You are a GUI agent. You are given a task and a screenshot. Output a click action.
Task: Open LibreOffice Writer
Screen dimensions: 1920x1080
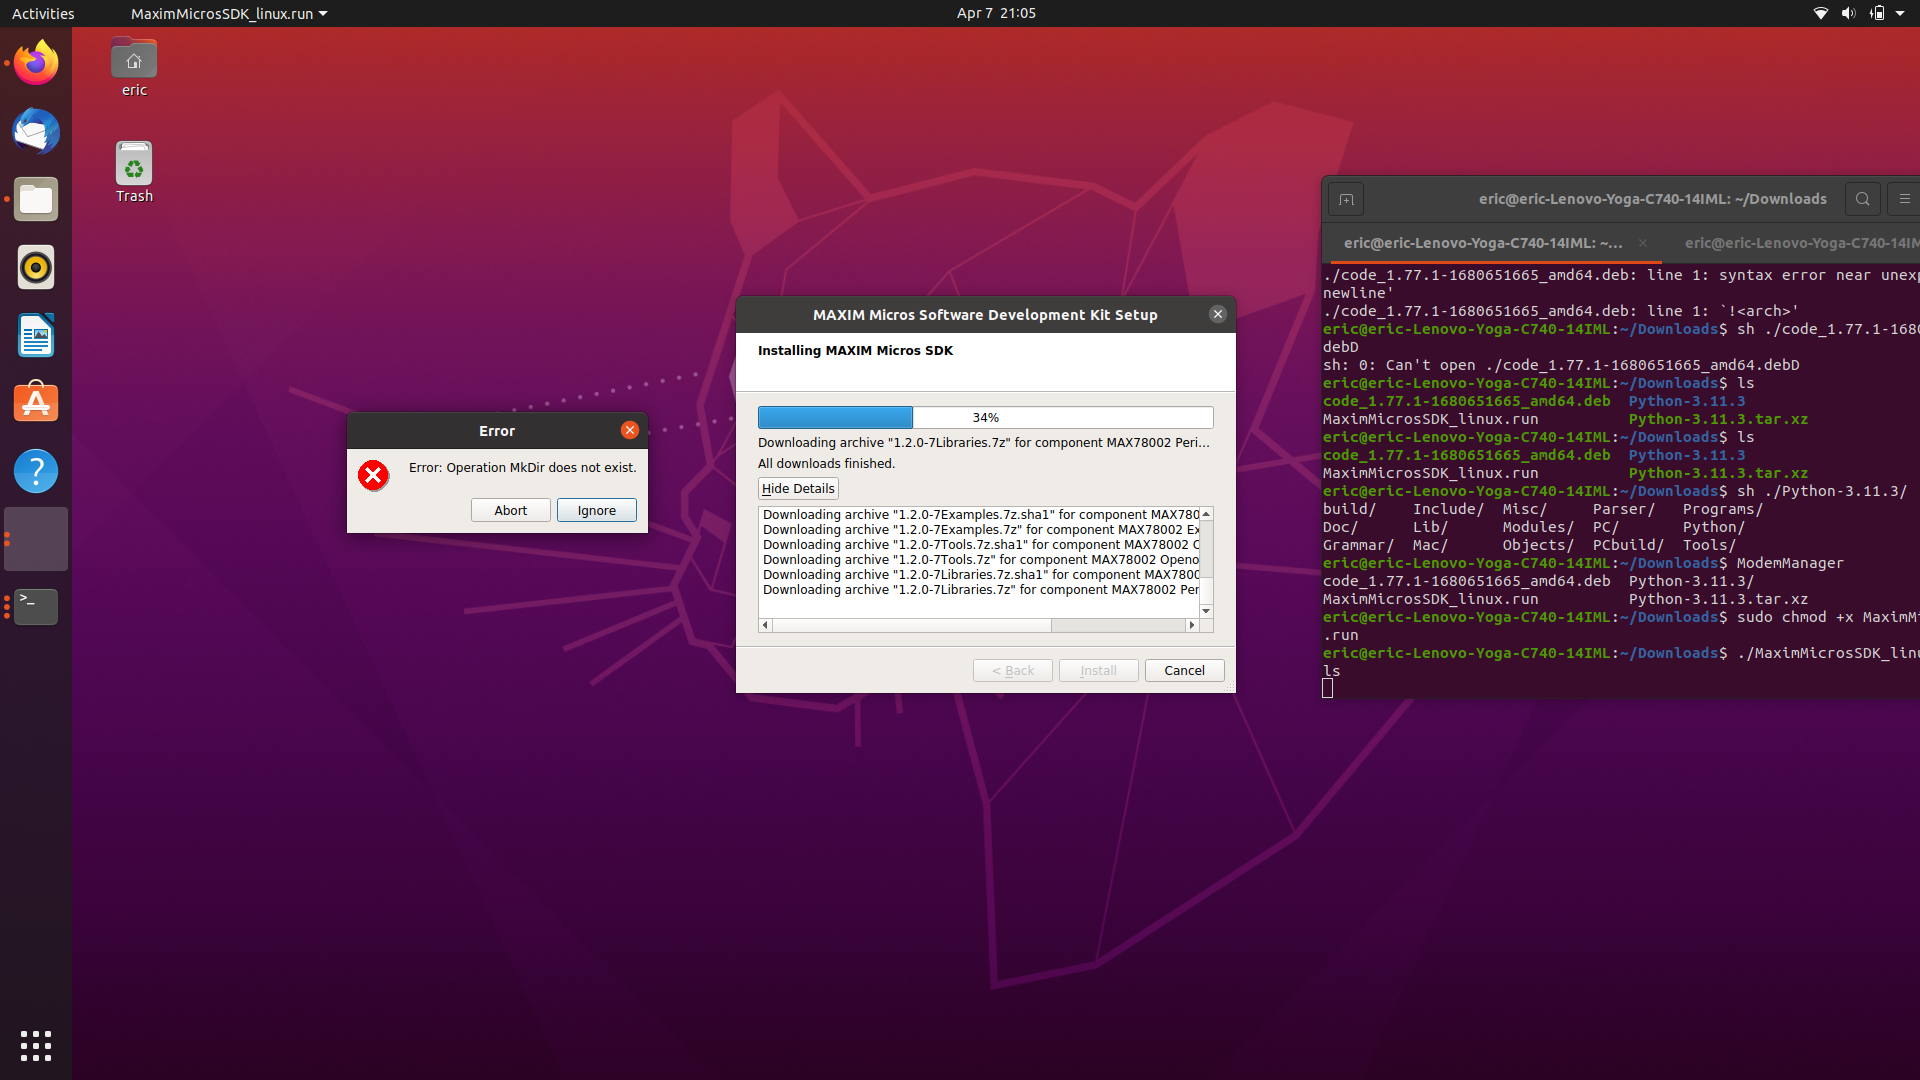35,335
